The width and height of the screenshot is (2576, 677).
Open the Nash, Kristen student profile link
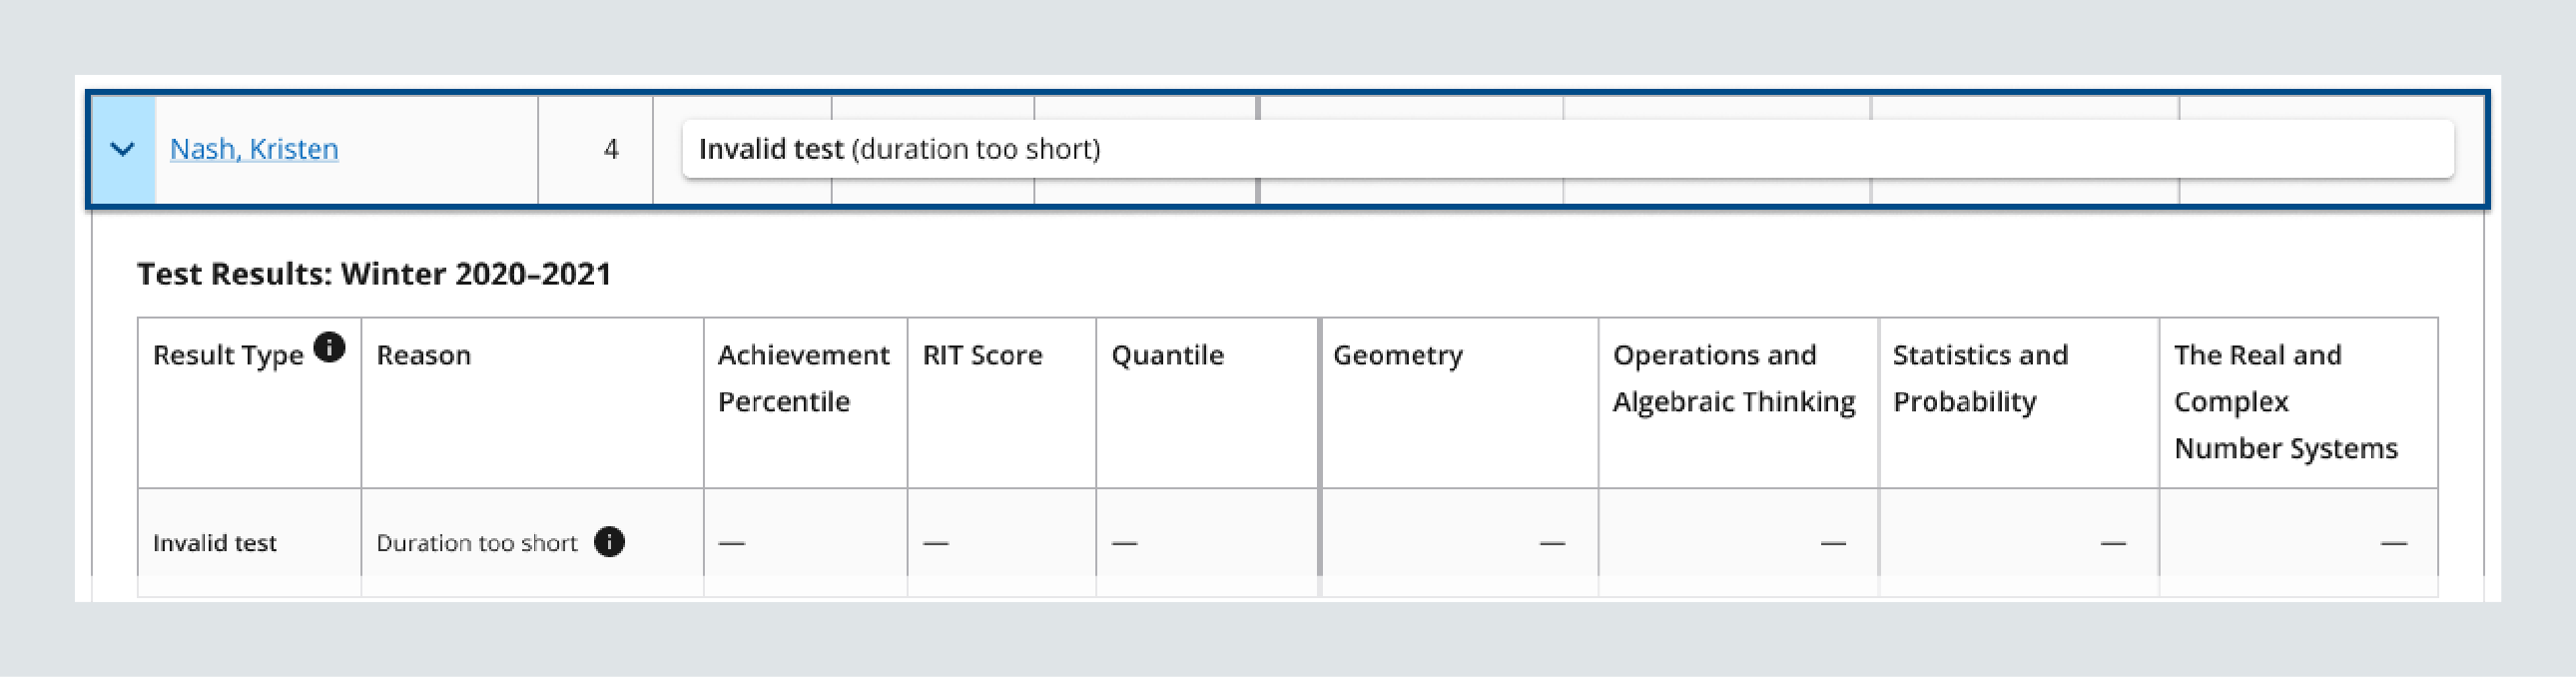255,148
